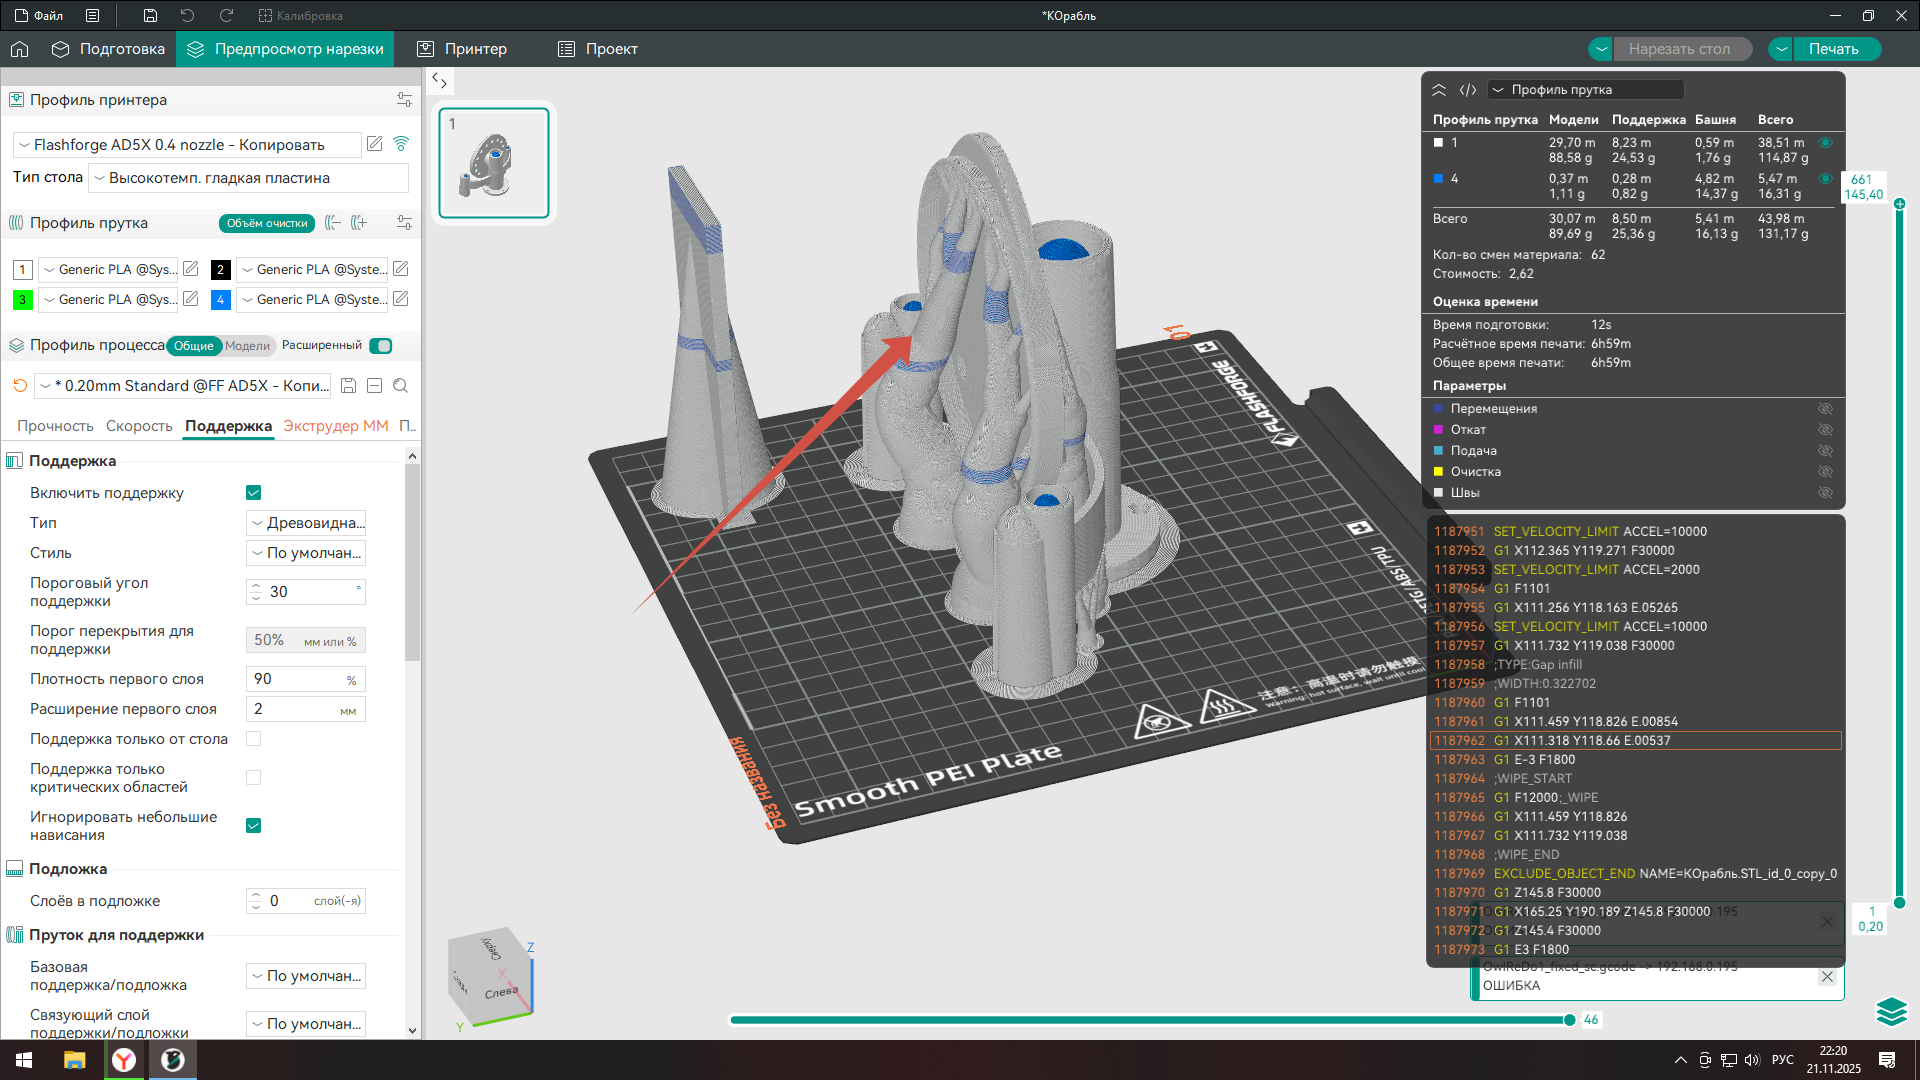Switch to the 'Подготовка' tab
The image size is (1920, 1080).
(108, 49)
